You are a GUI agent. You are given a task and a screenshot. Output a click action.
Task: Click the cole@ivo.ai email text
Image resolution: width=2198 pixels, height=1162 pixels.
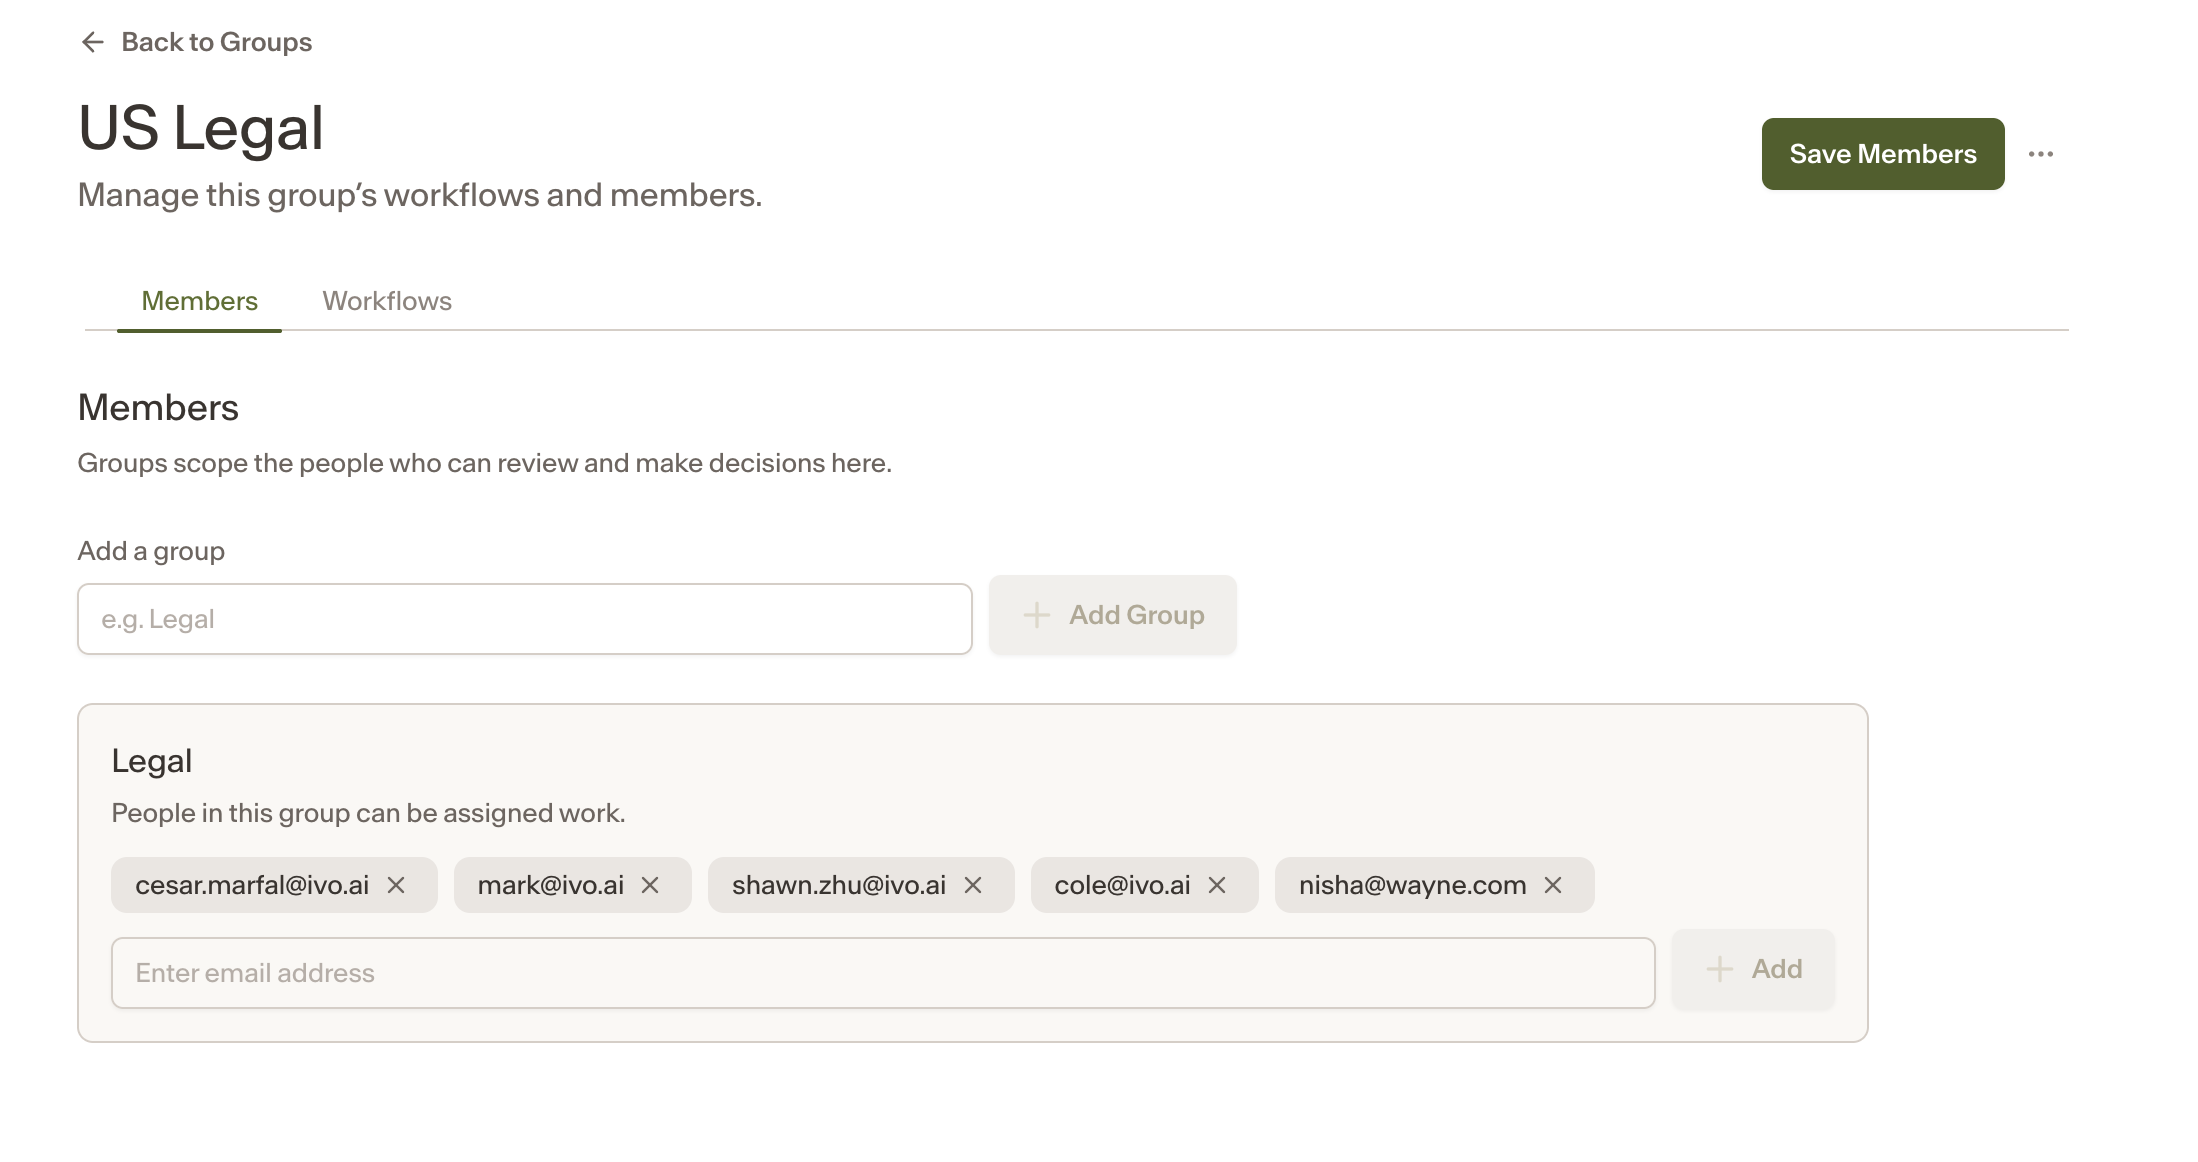click(1122, 885)
